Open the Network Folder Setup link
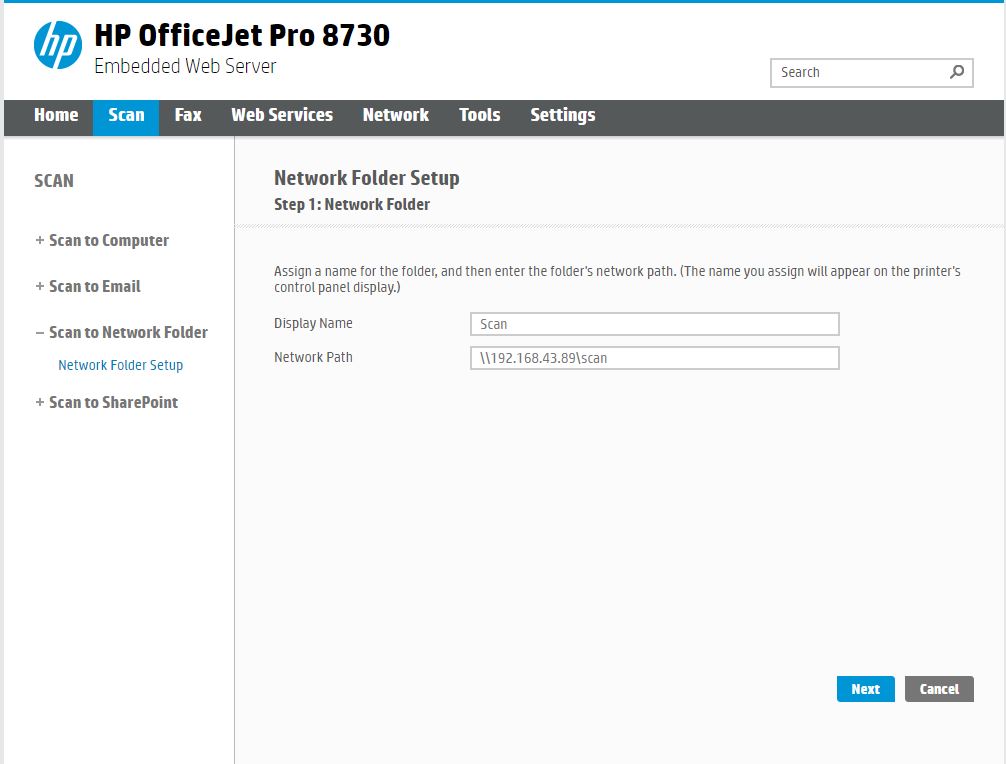The image size is (1006, 764). point(120,365)
